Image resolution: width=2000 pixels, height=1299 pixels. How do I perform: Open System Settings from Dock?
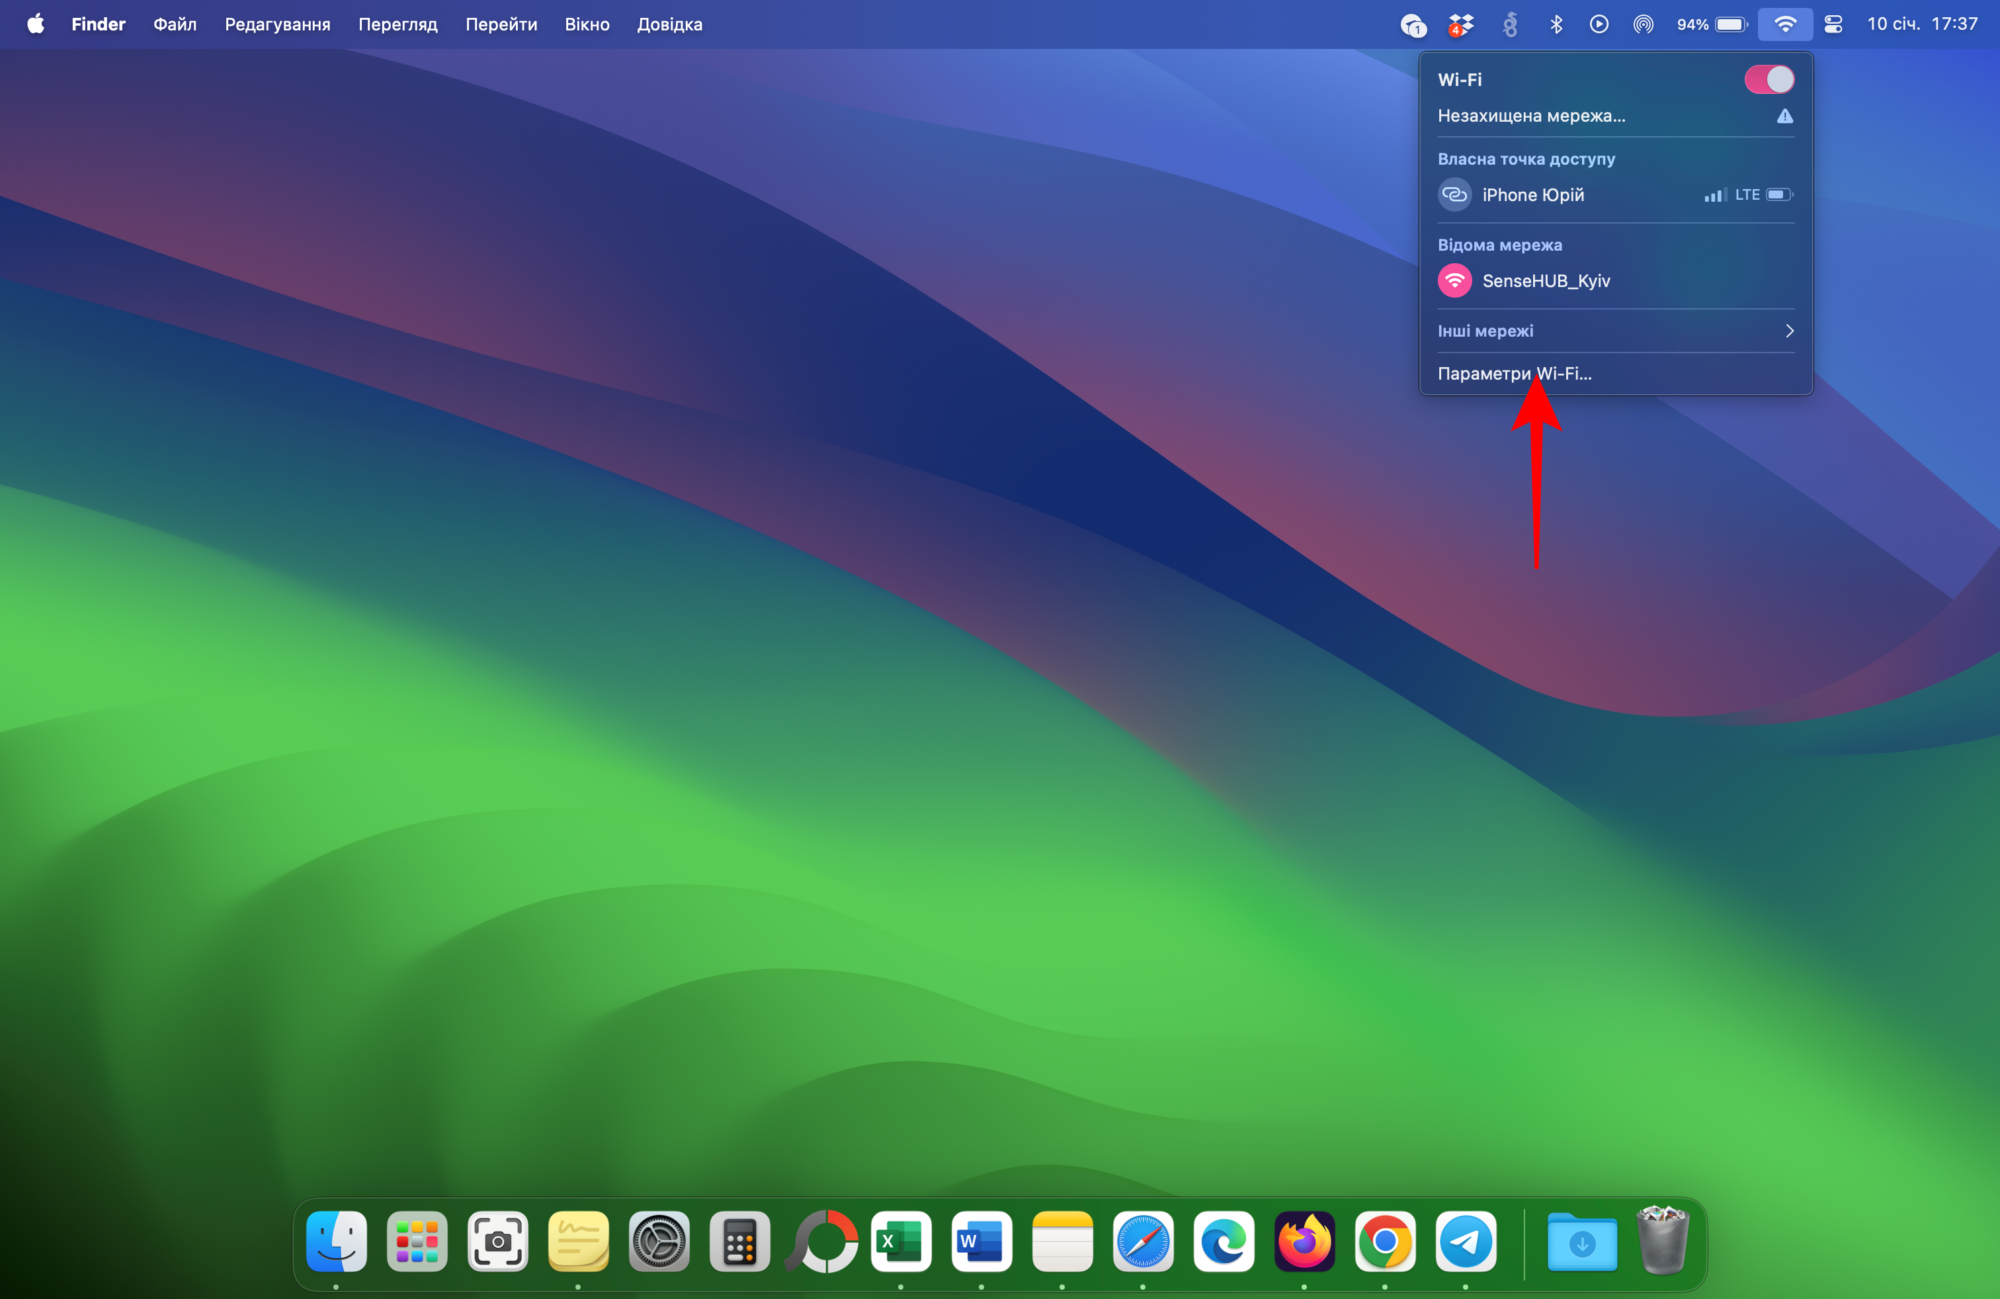(659, 1242)
